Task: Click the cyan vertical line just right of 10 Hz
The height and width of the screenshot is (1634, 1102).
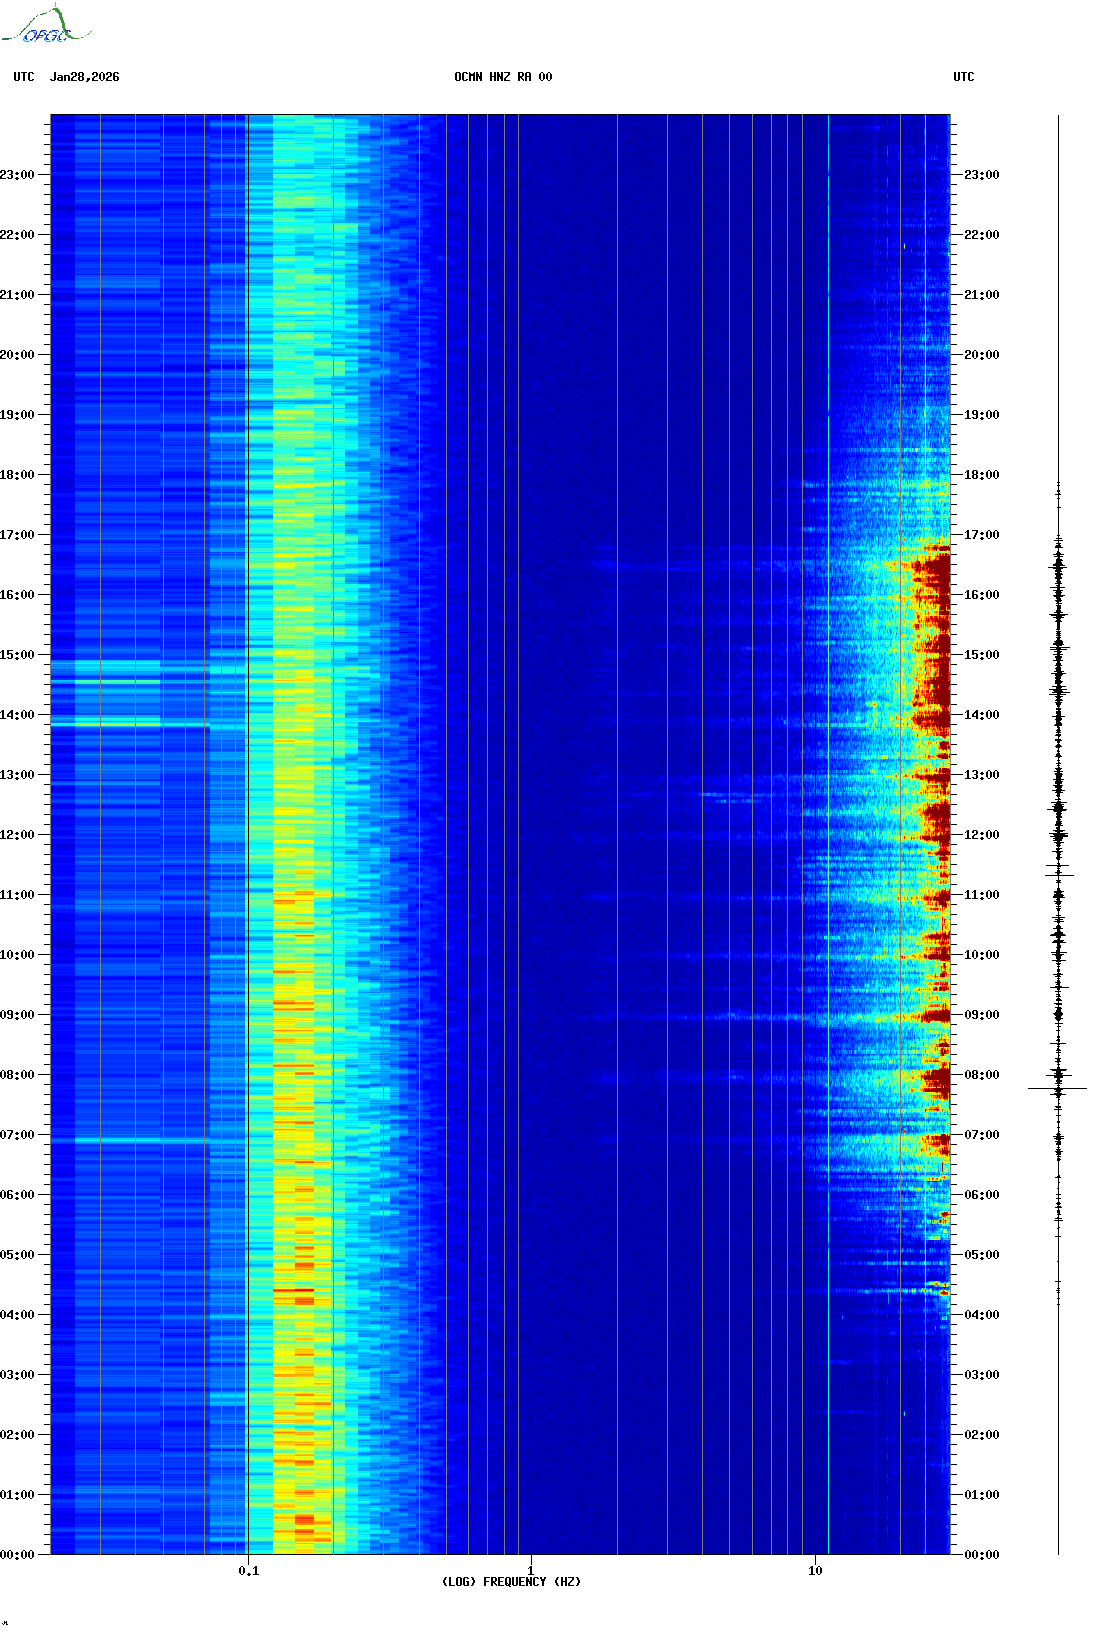Action: [x=828, y=800]
